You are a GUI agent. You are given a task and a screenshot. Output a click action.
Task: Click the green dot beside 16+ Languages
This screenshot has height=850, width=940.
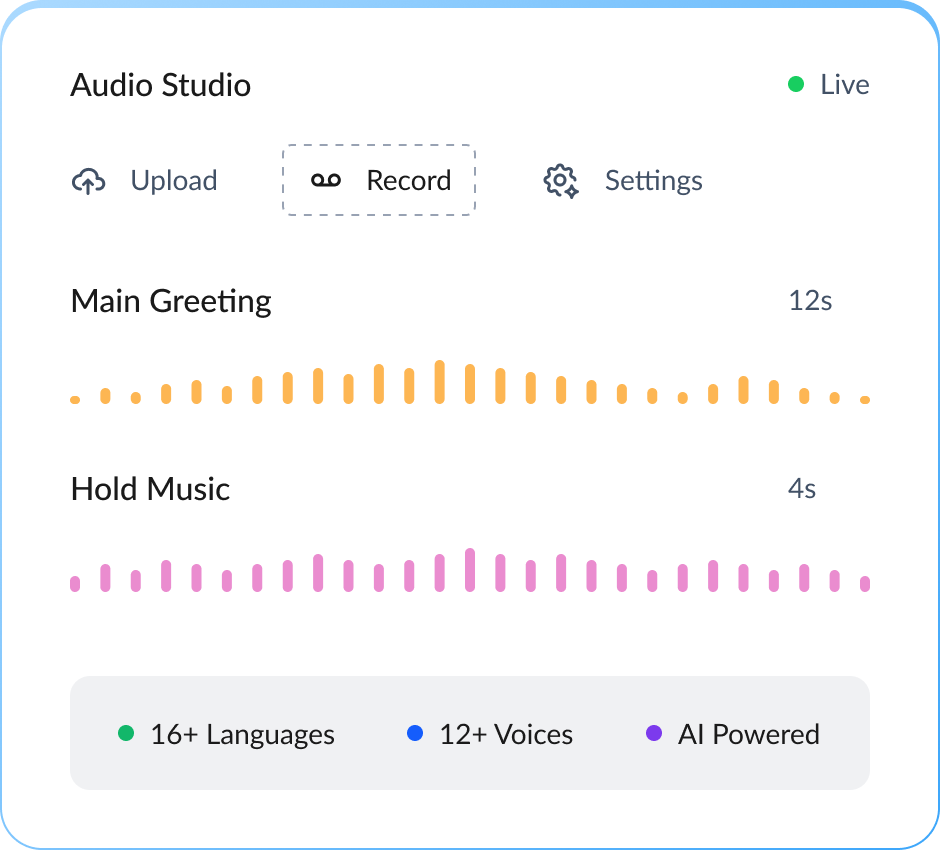point(126,734)
